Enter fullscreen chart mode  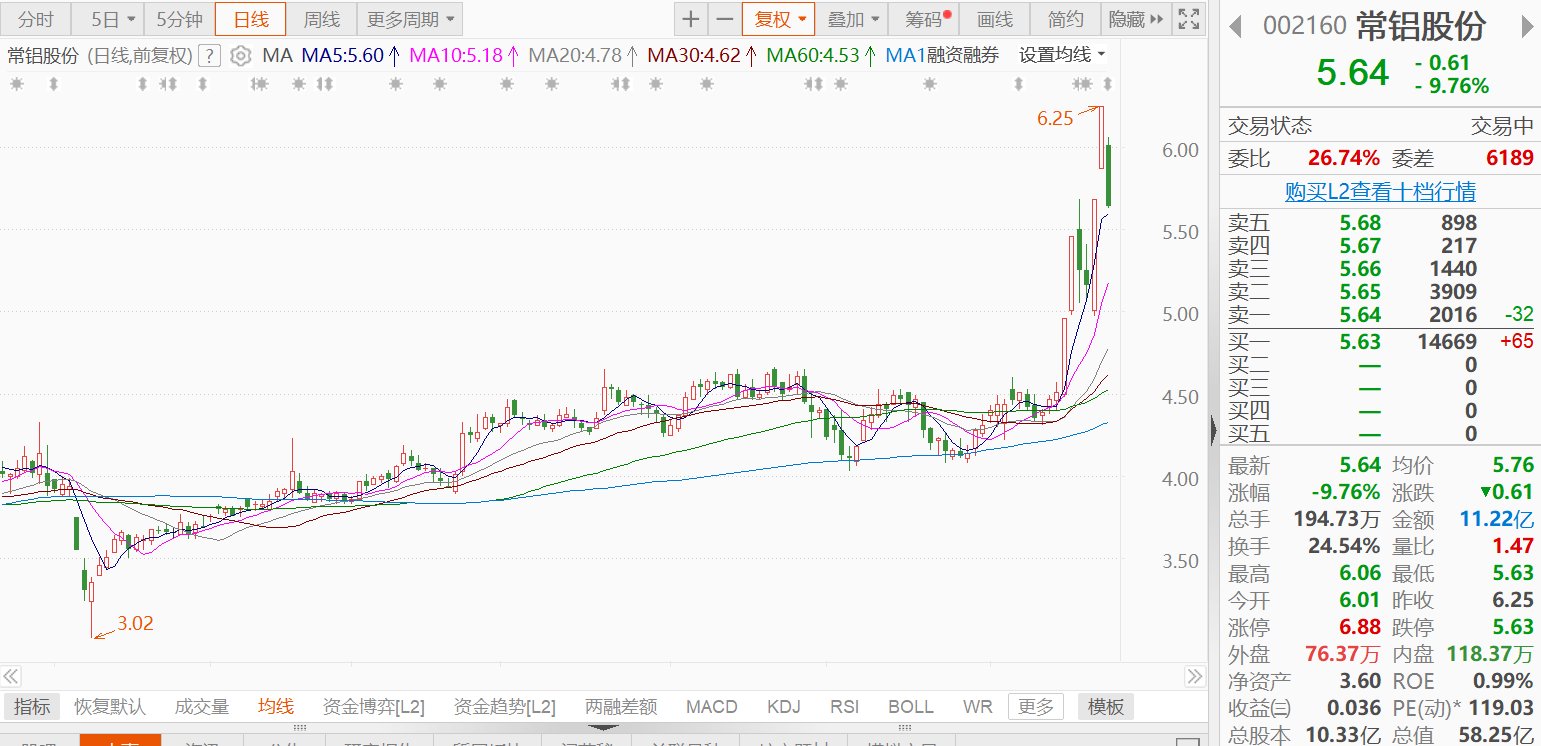(1188, 19)
